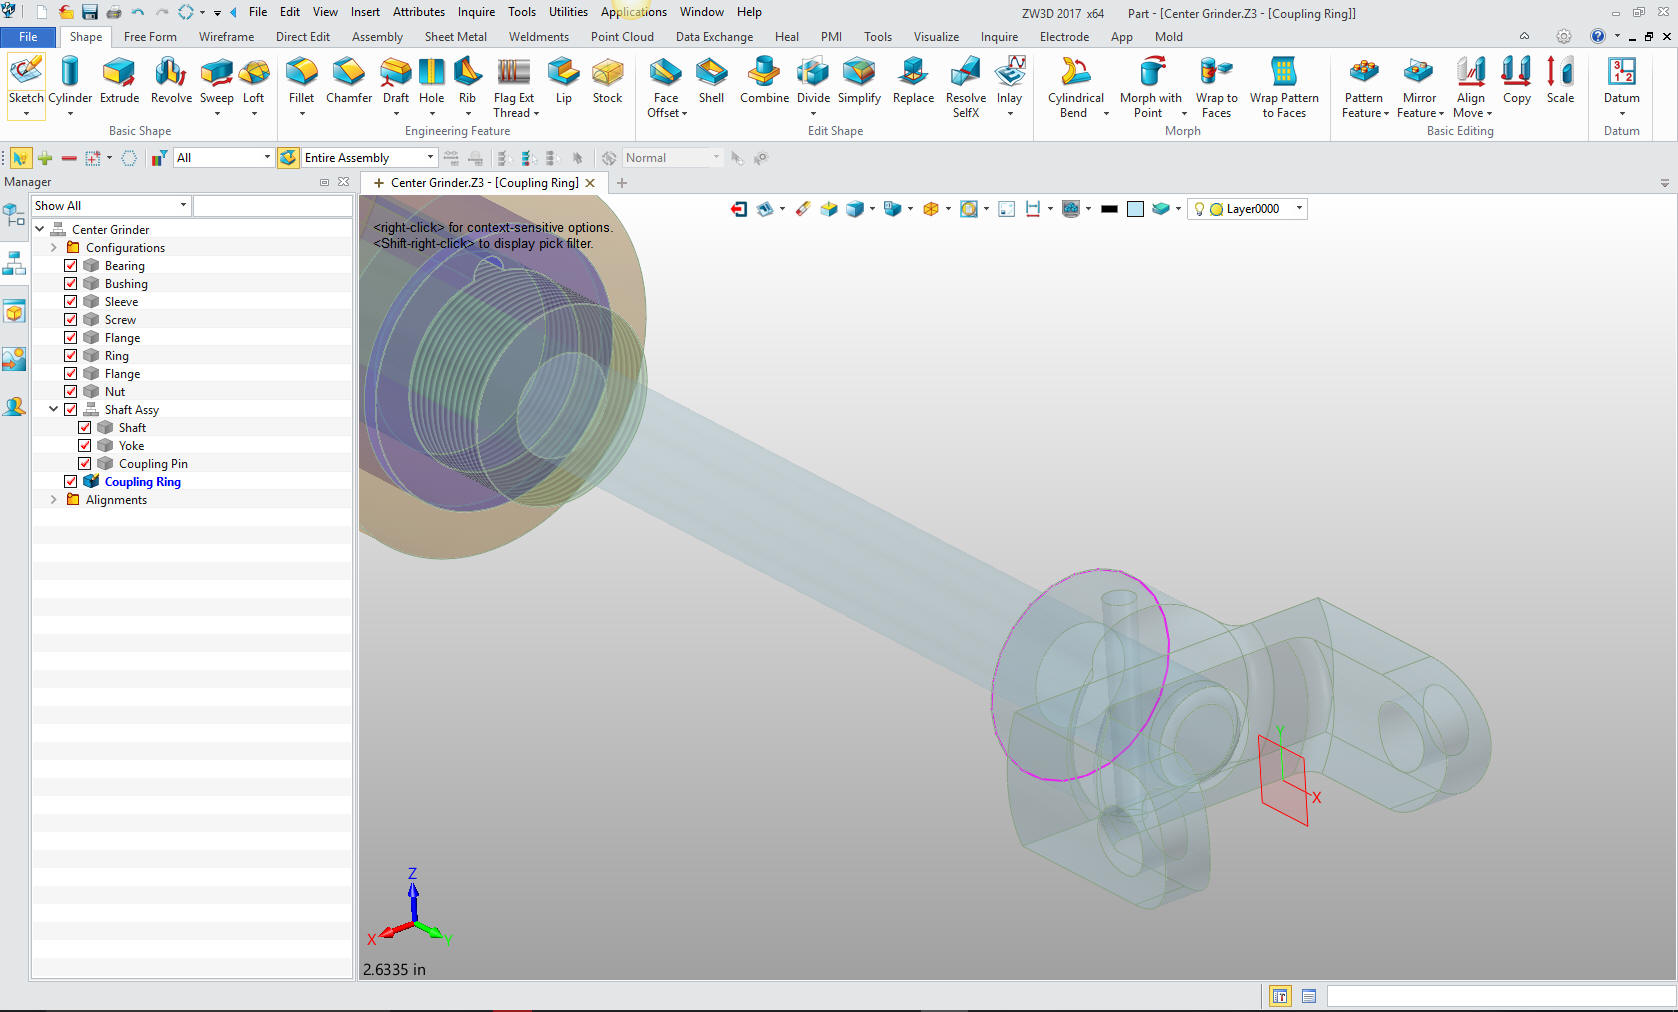Uncheck the Nut component checkbox
Screen dimensions: 1678x1012
pos(71,392)
